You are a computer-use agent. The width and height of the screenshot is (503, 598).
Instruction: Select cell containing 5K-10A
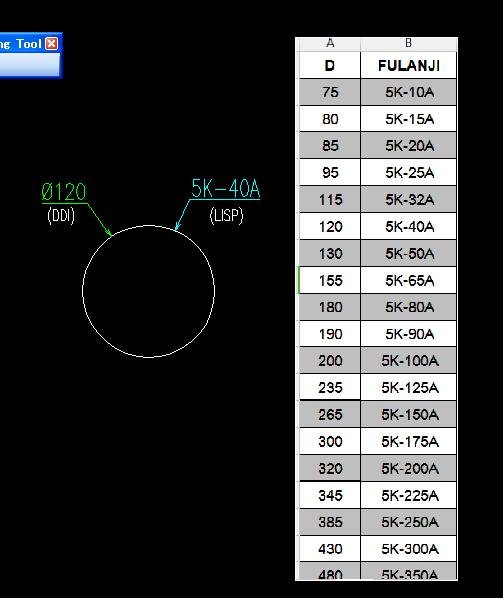click(408, 92)
